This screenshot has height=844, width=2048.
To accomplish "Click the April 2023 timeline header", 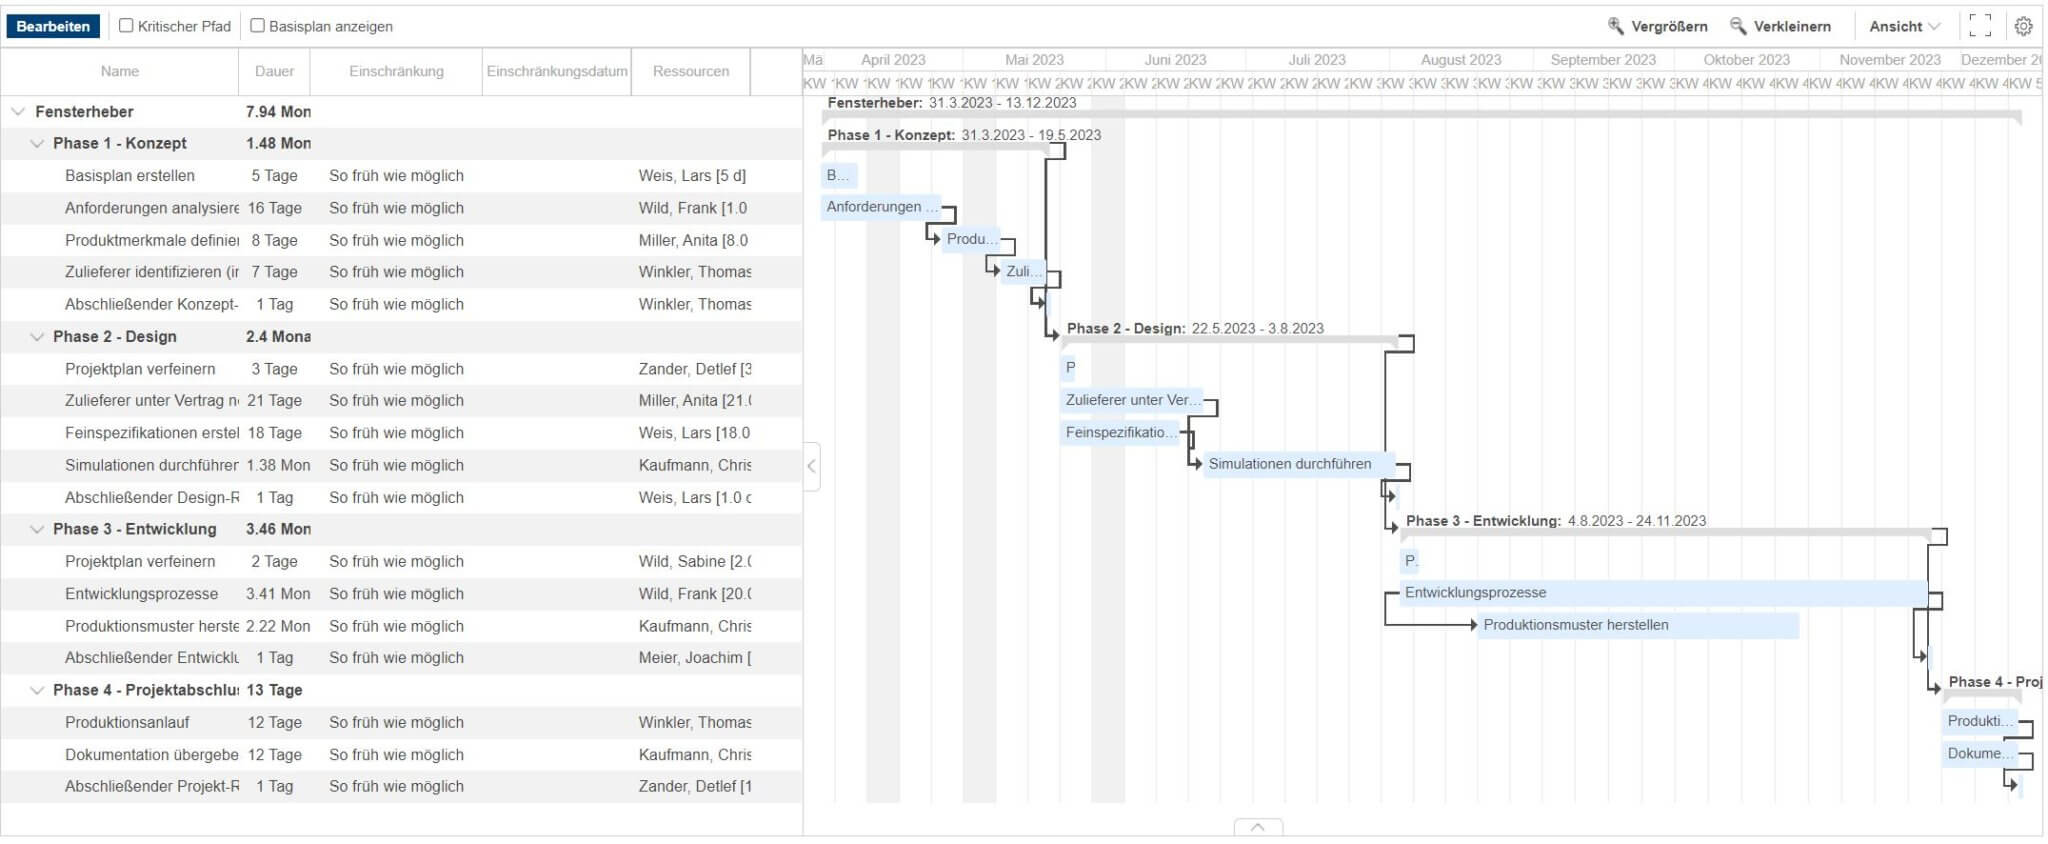I will click(893, 60).
